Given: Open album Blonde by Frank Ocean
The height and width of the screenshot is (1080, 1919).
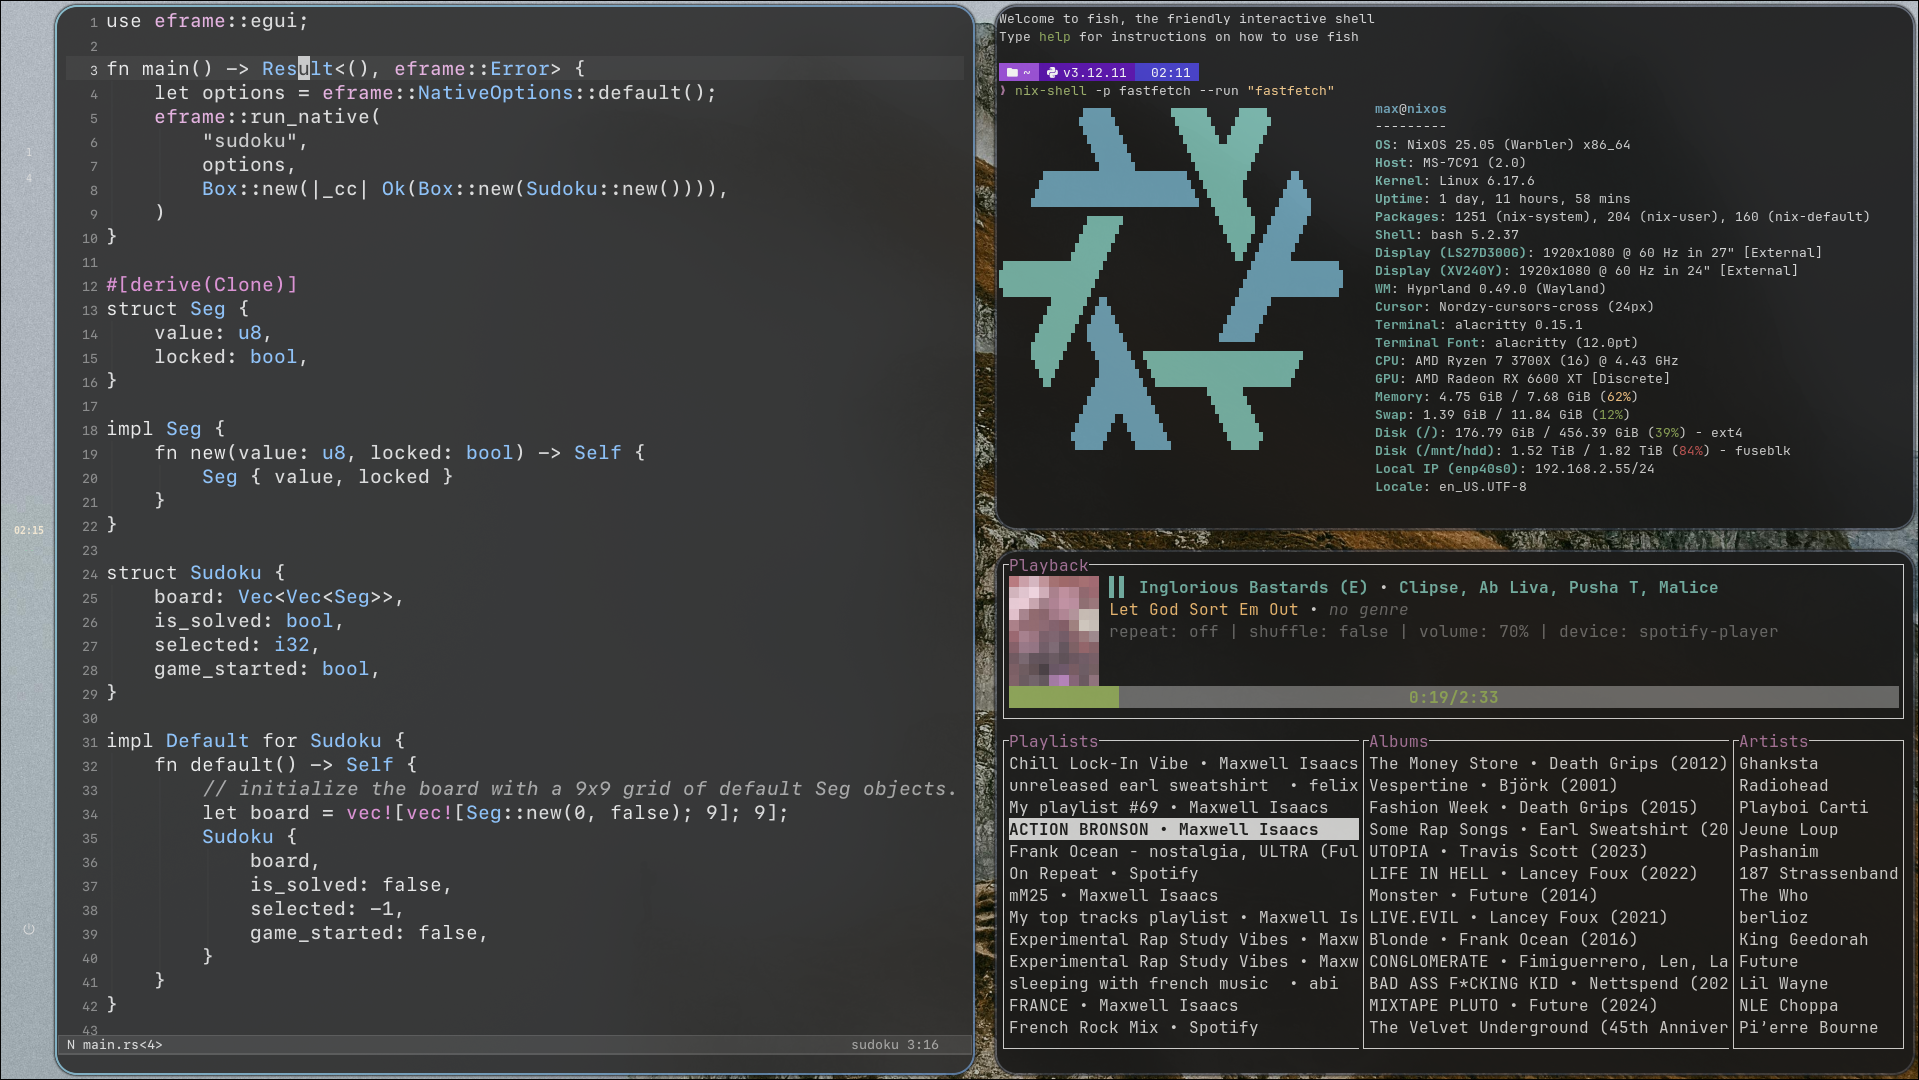Looking at the screenshot, I should [x=1548, y=939].
